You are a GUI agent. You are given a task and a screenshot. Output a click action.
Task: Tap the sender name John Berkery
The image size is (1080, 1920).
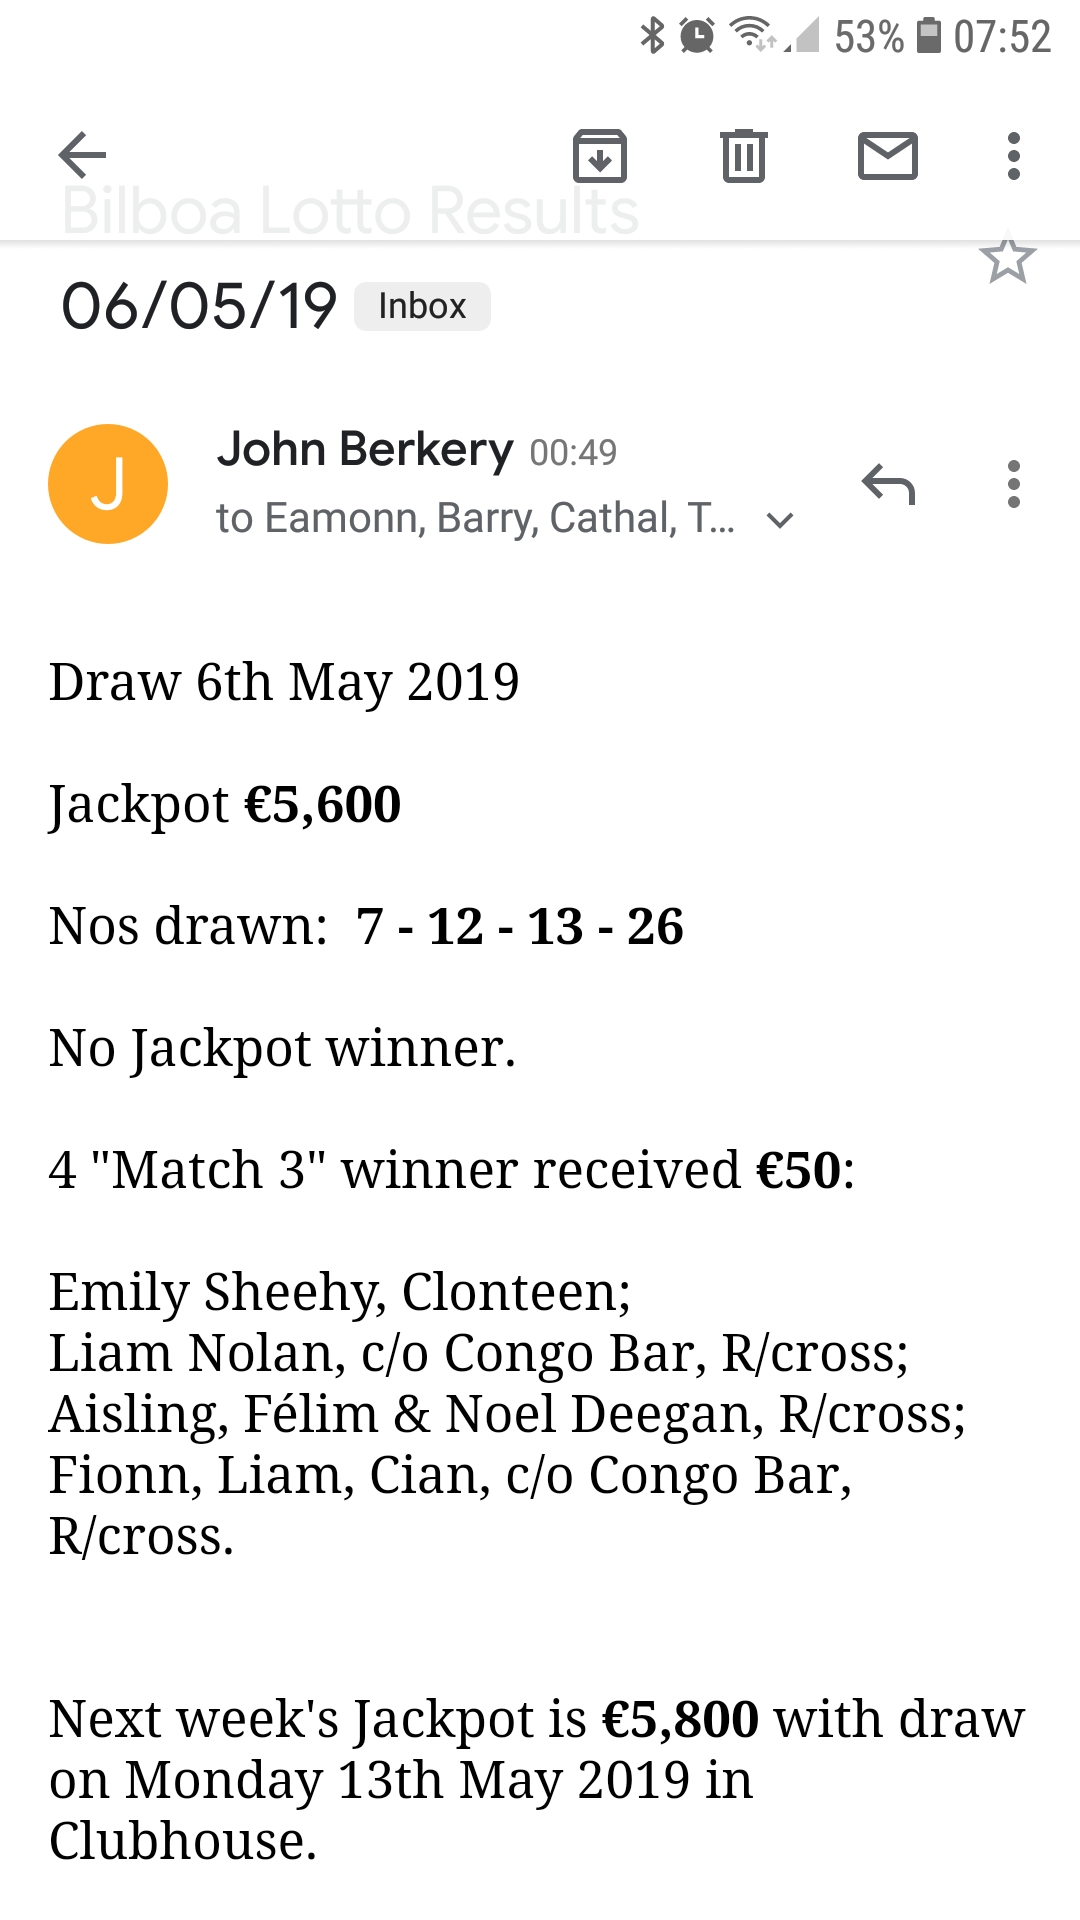click(x=365, y=450)
